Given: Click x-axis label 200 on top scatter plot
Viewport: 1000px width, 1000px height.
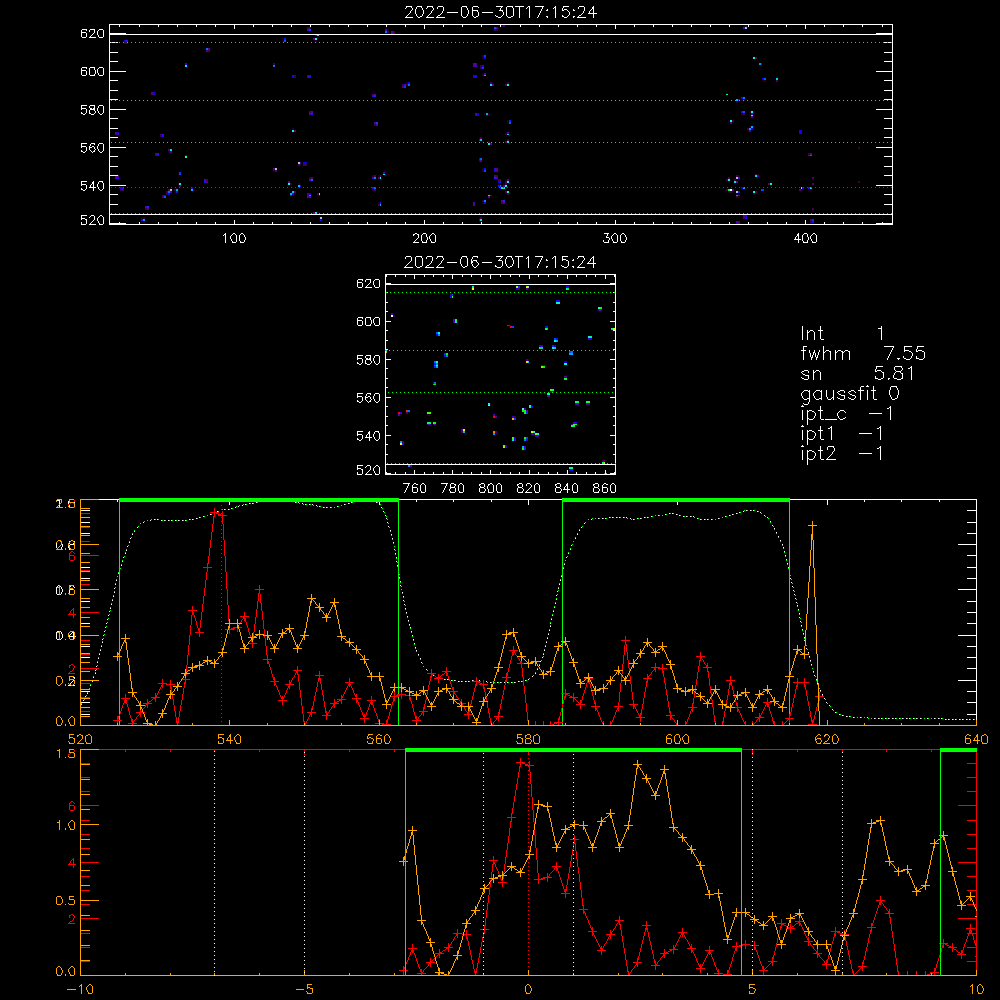Looking at the screenshot, I should [424, 238].
